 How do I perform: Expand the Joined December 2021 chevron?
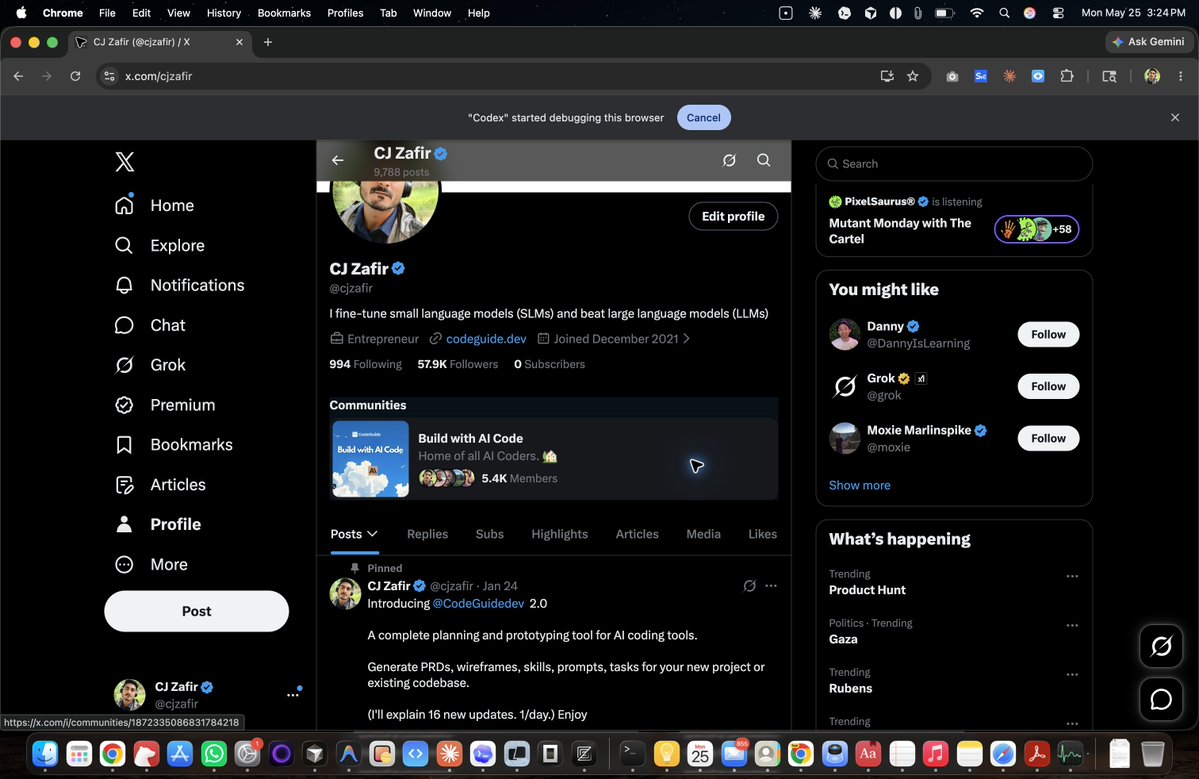click(x=686, y=339)
